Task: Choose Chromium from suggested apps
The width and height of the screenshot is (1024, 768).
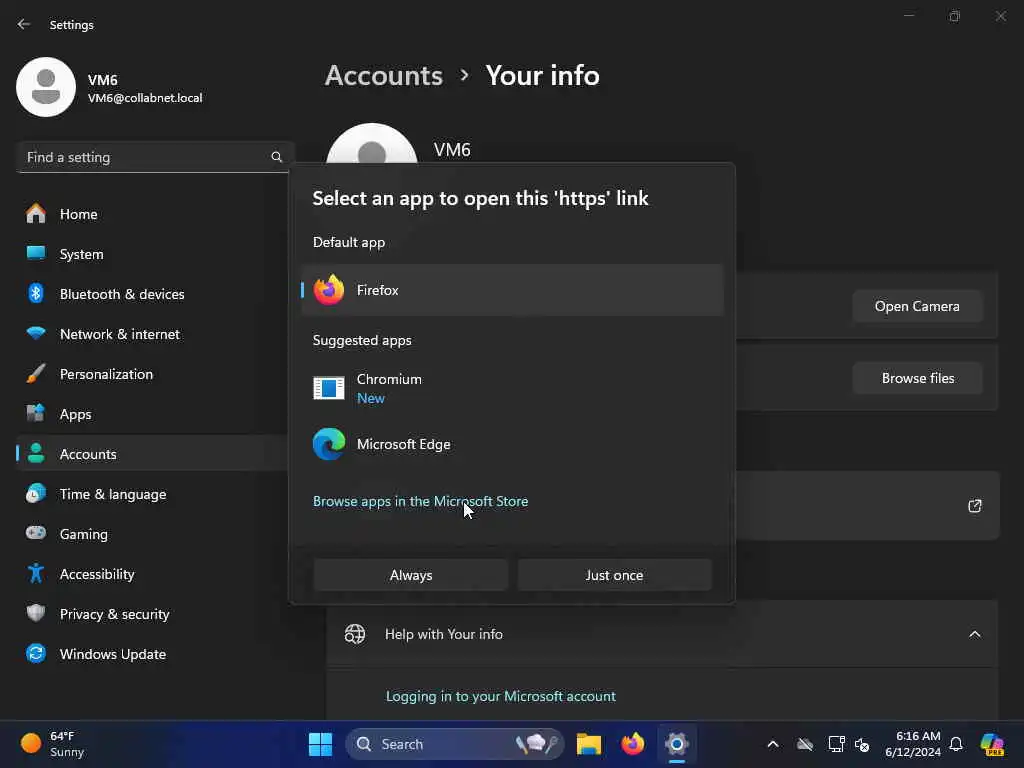Action: coord(512,388)
